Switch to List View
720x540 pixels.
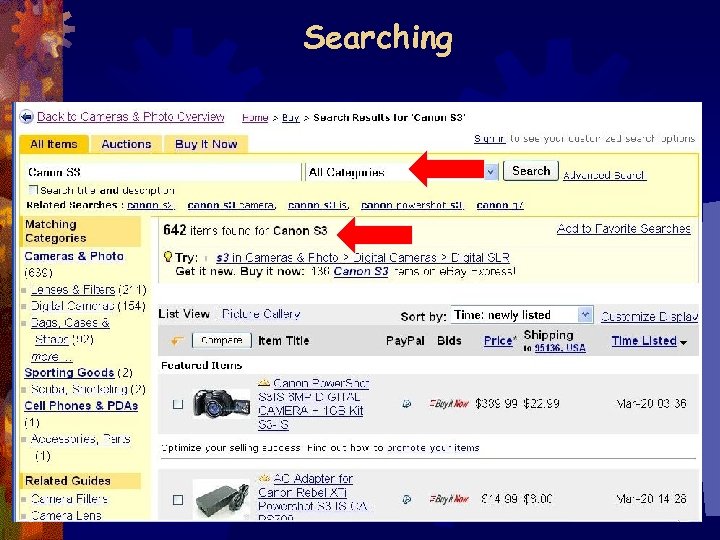[x=184, y=314]
